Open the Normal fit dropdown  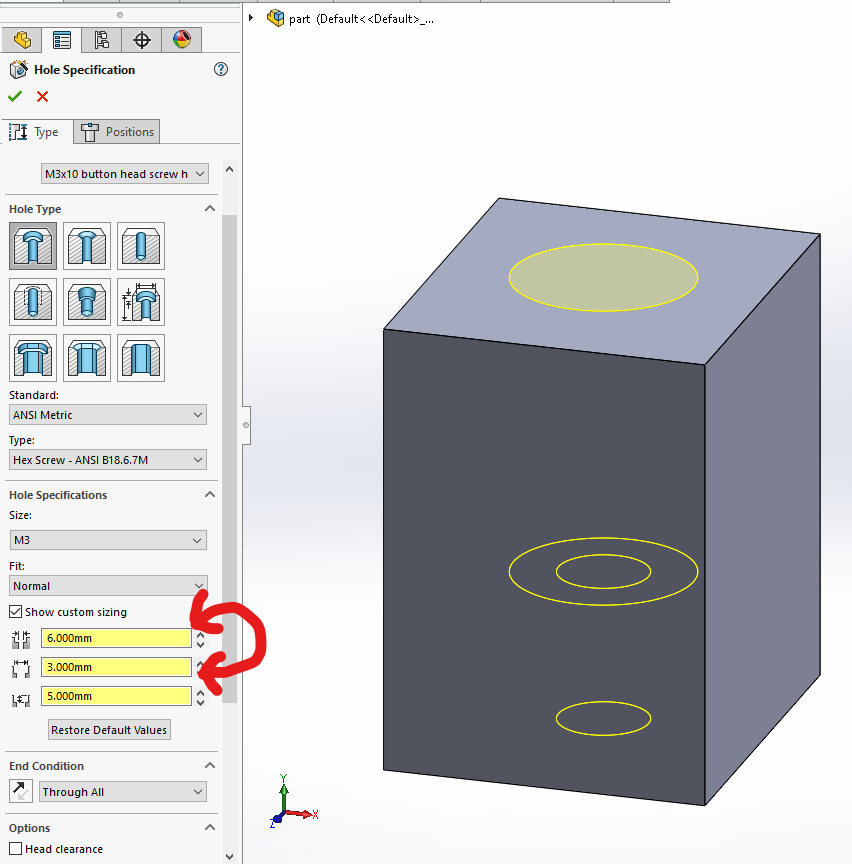click(108, 586)
